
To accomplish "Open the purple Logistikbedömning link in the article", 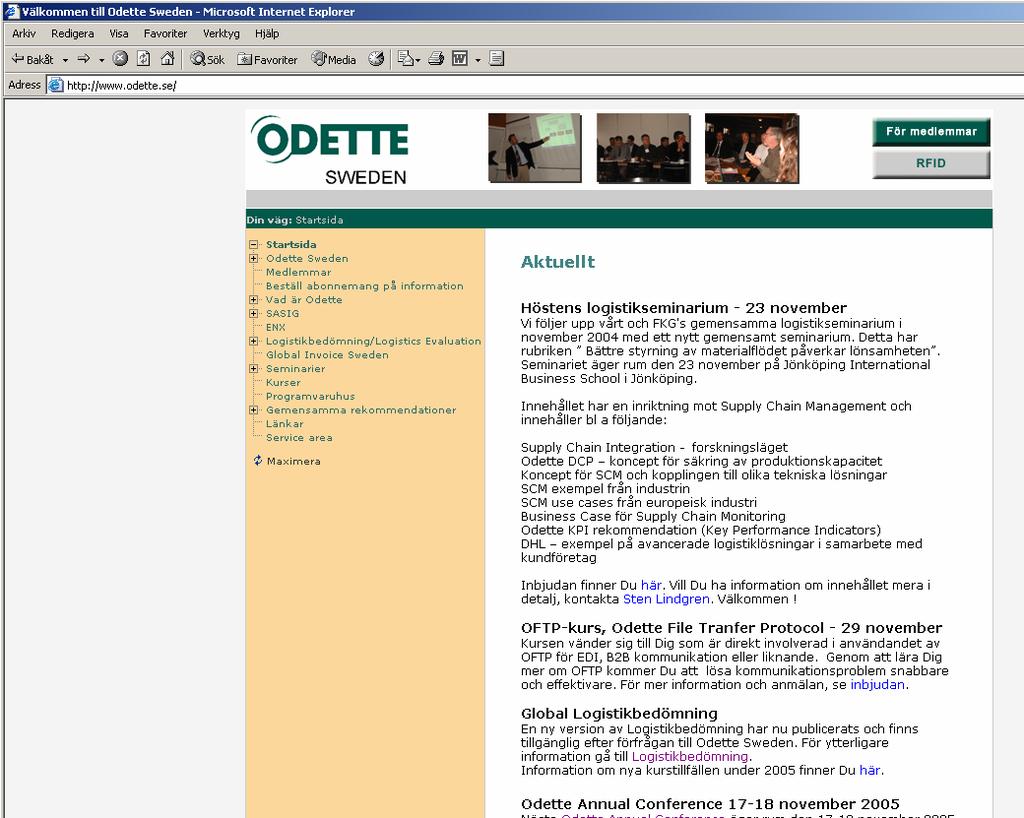I will coord(690,756).
